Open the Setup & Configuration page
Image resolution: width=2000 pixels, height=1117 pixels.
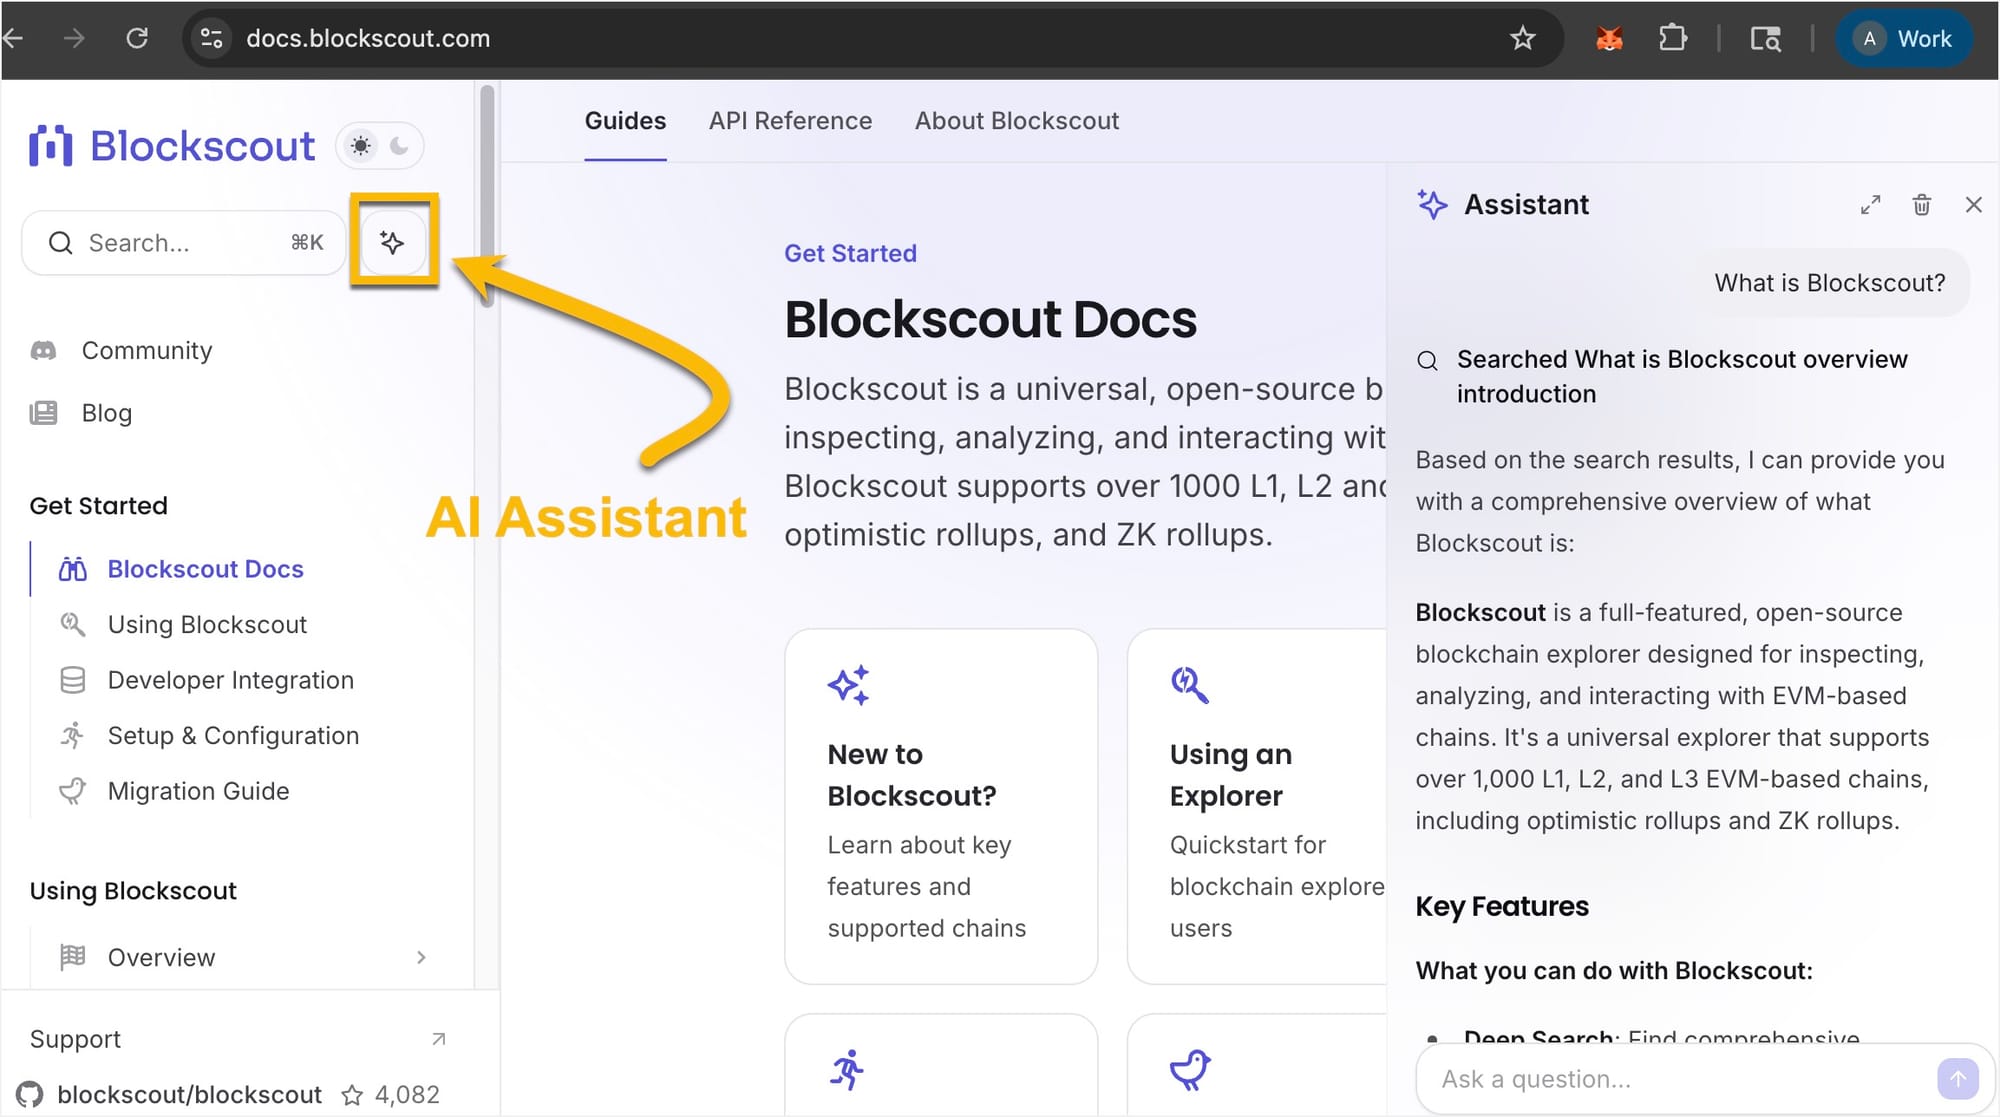click(233, 735)
